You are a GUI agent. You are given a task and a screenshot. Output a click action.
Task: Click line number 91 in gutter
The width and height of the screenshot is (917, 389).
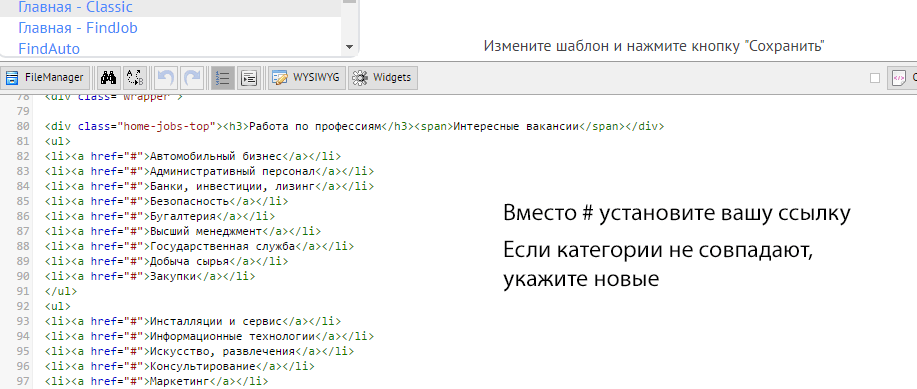click(23, 291)
